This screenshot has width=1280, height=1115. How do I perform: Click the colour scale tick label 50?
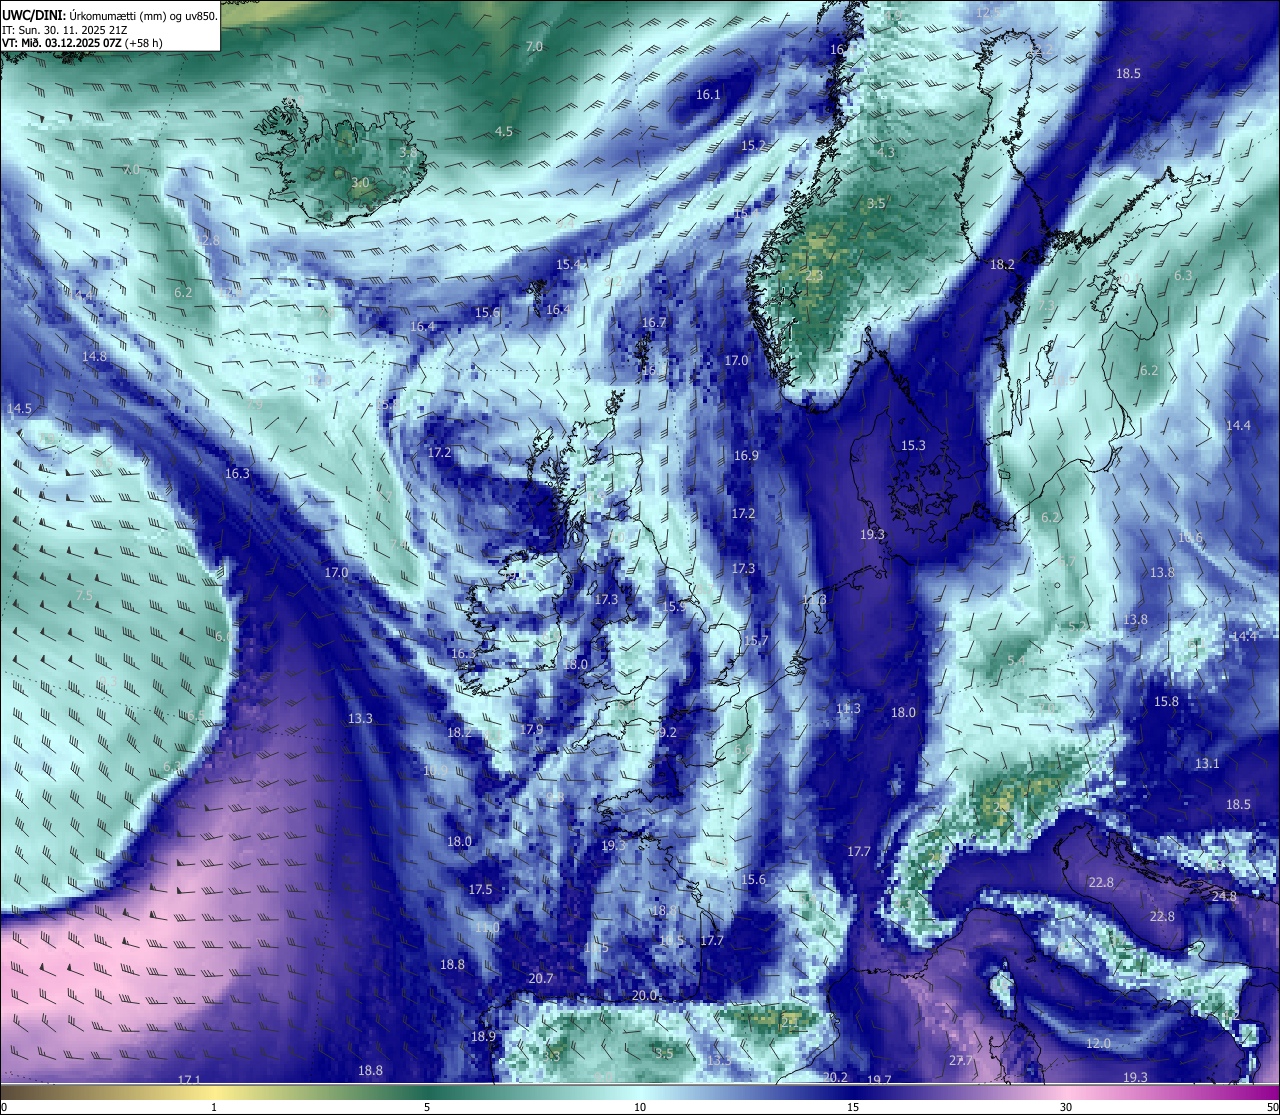1272,1107
